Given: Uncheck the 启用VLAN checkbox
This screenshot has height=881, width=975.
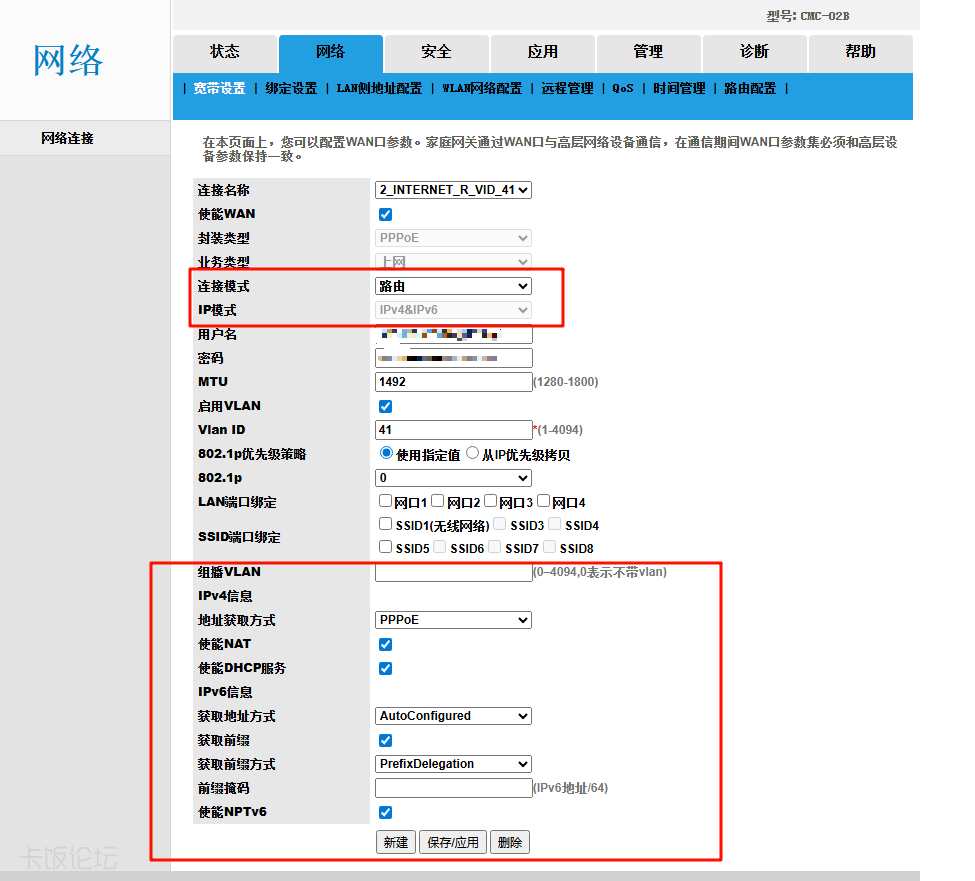Looking at the screenshot, I should pyautogui.click(x=386, y=406).
